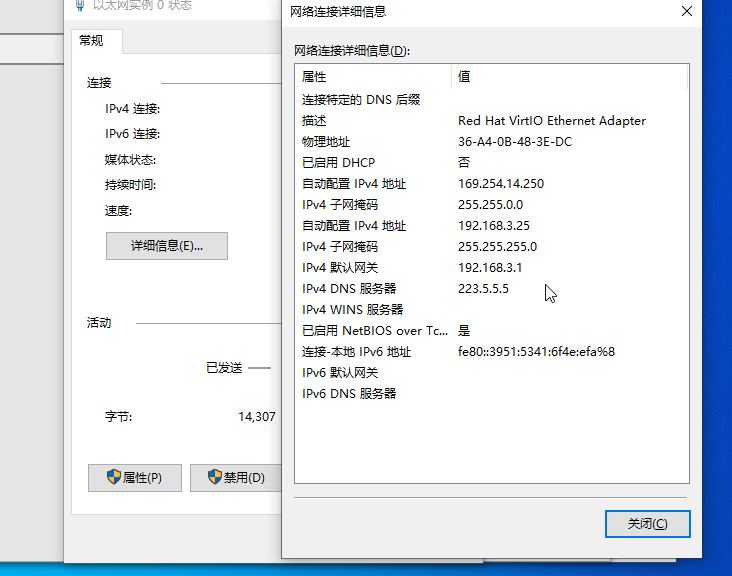Close the 网络连接详细信息 dialog with the X
Viewport: 732px width, 576px height.
pos(686,12)
